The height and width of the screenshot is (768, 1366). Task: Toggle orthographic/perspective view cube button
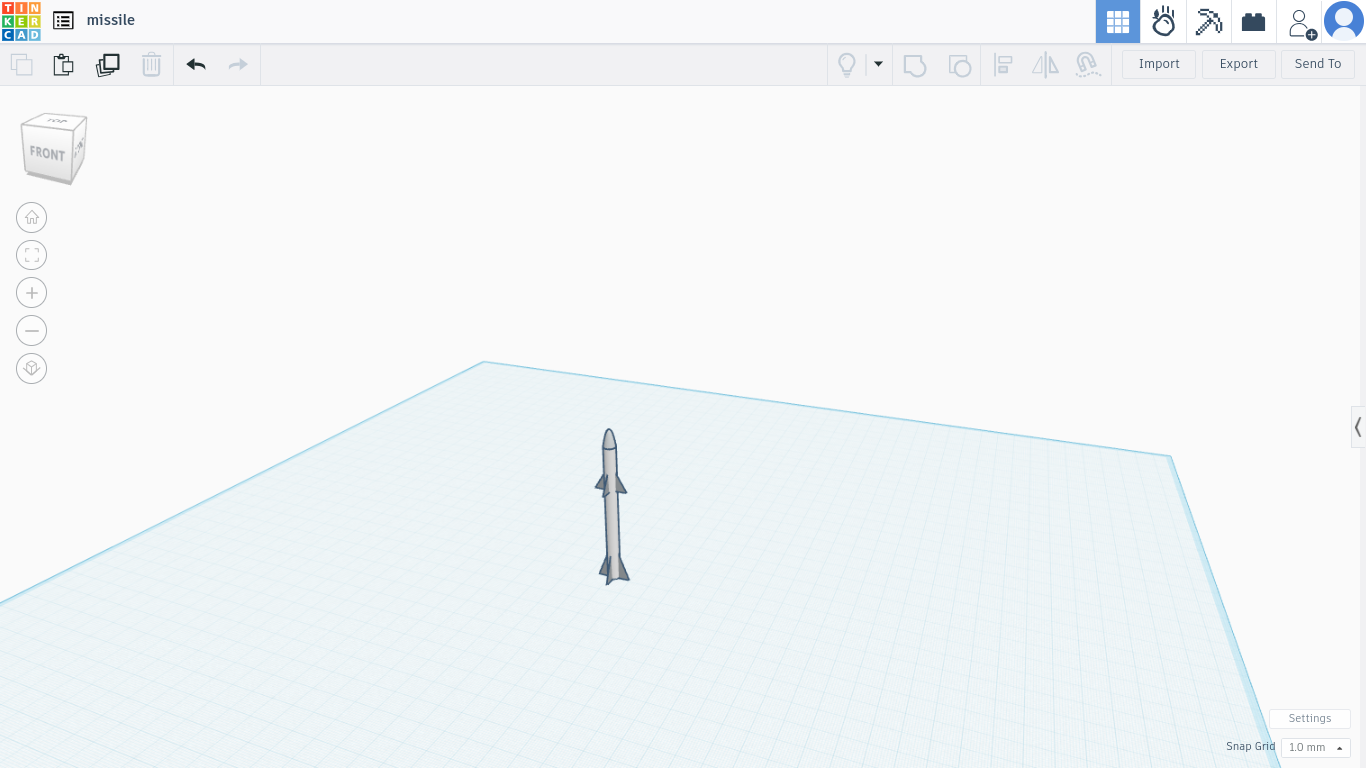[x=32, y=368]
